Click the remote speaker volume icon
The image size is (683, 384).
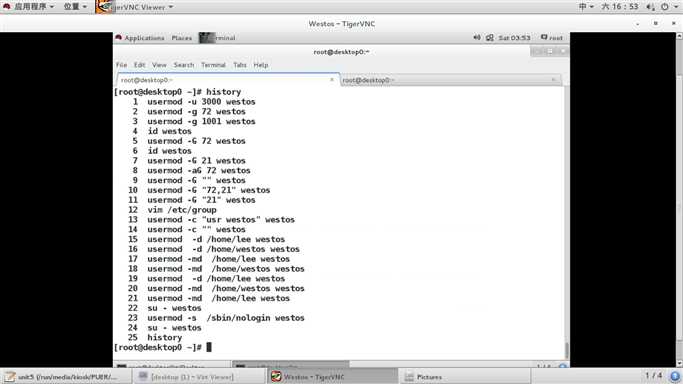click(x=477, y=37)
